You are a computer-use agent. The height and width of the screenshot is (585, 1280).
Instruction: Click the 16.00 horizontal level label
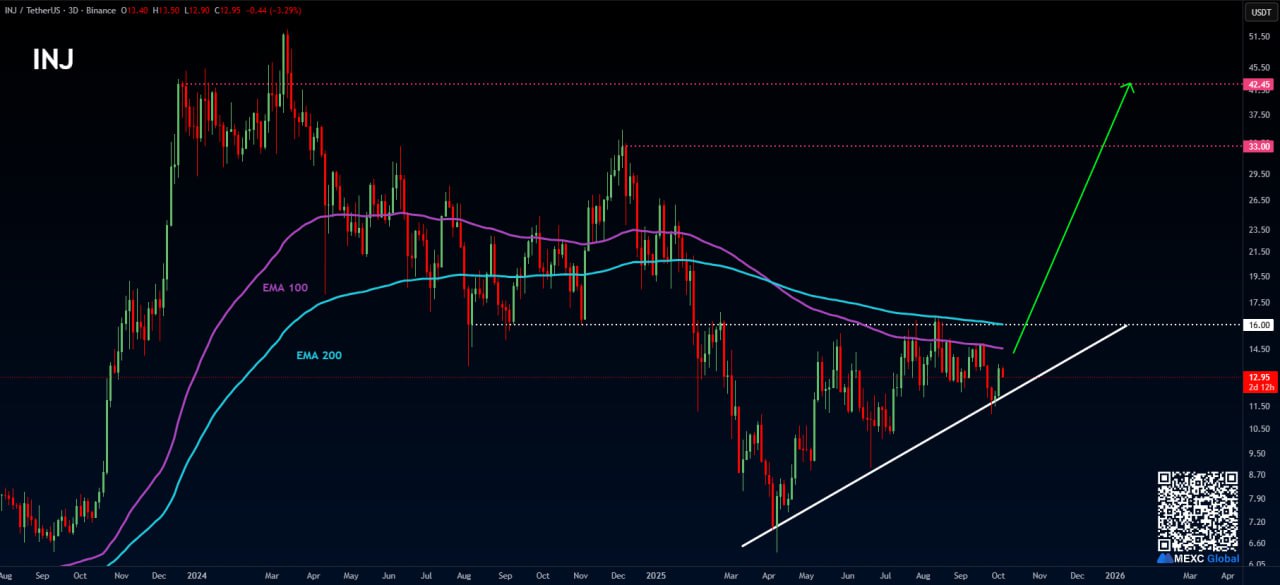1259,325
